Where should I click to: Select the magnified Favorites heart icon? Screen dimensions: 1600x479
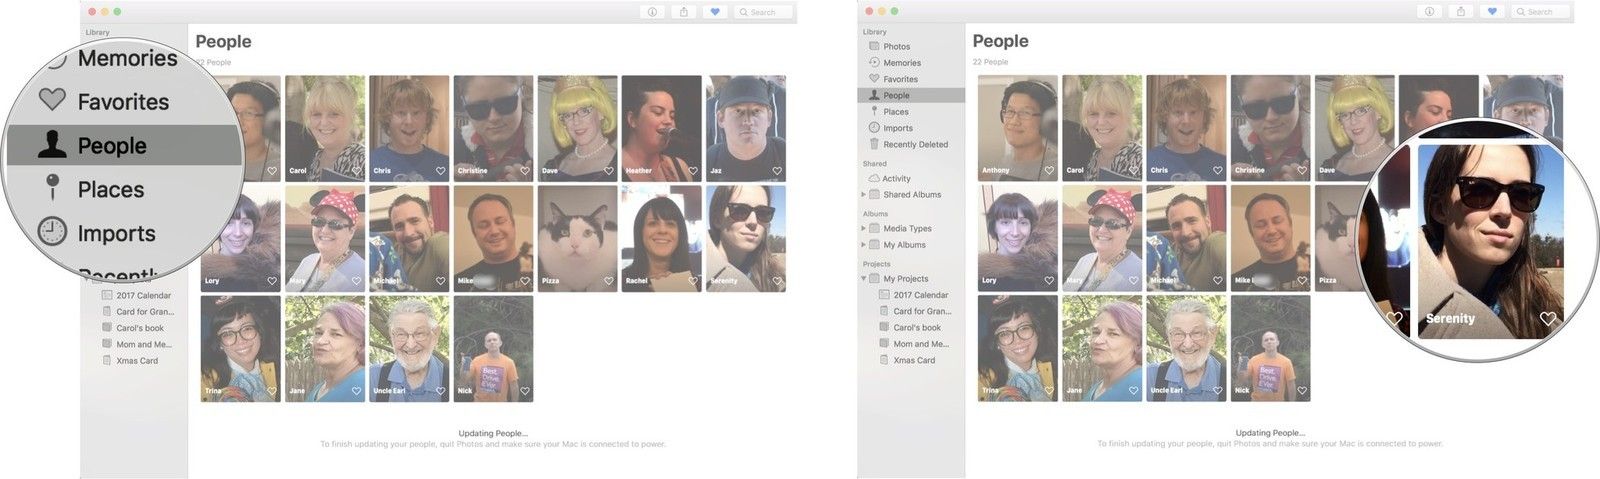tap(52, 100)
